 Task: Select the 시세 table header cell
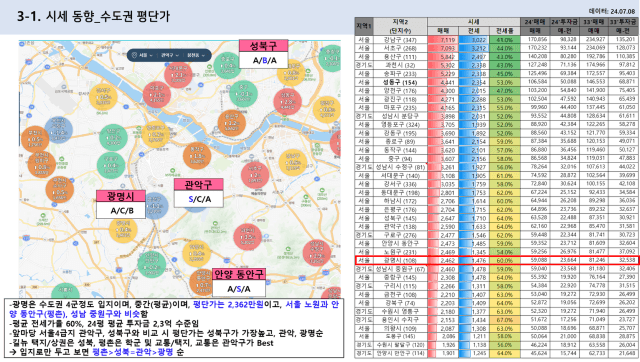click(473, 22)
